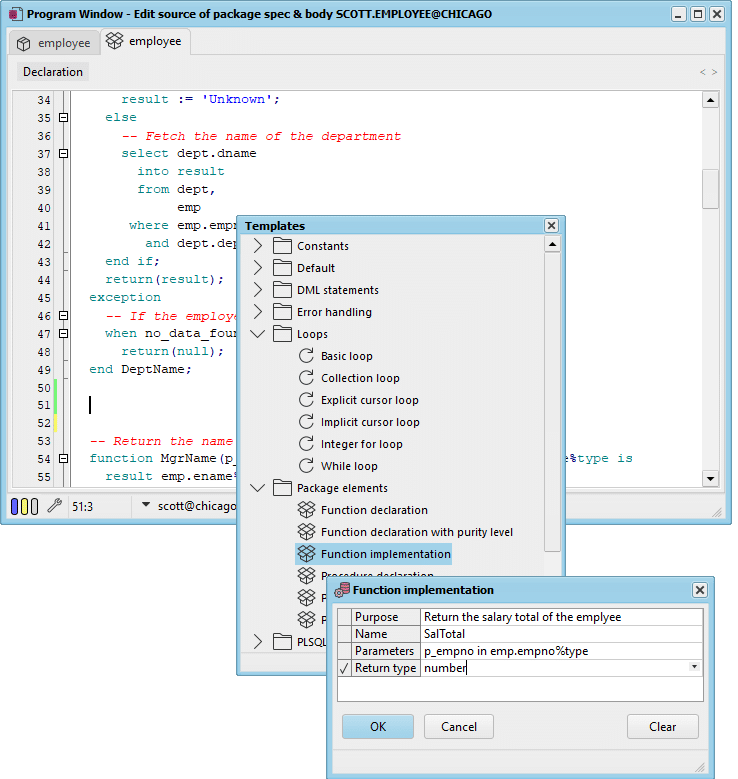Click the Purpose field value

tap(562, 617)
